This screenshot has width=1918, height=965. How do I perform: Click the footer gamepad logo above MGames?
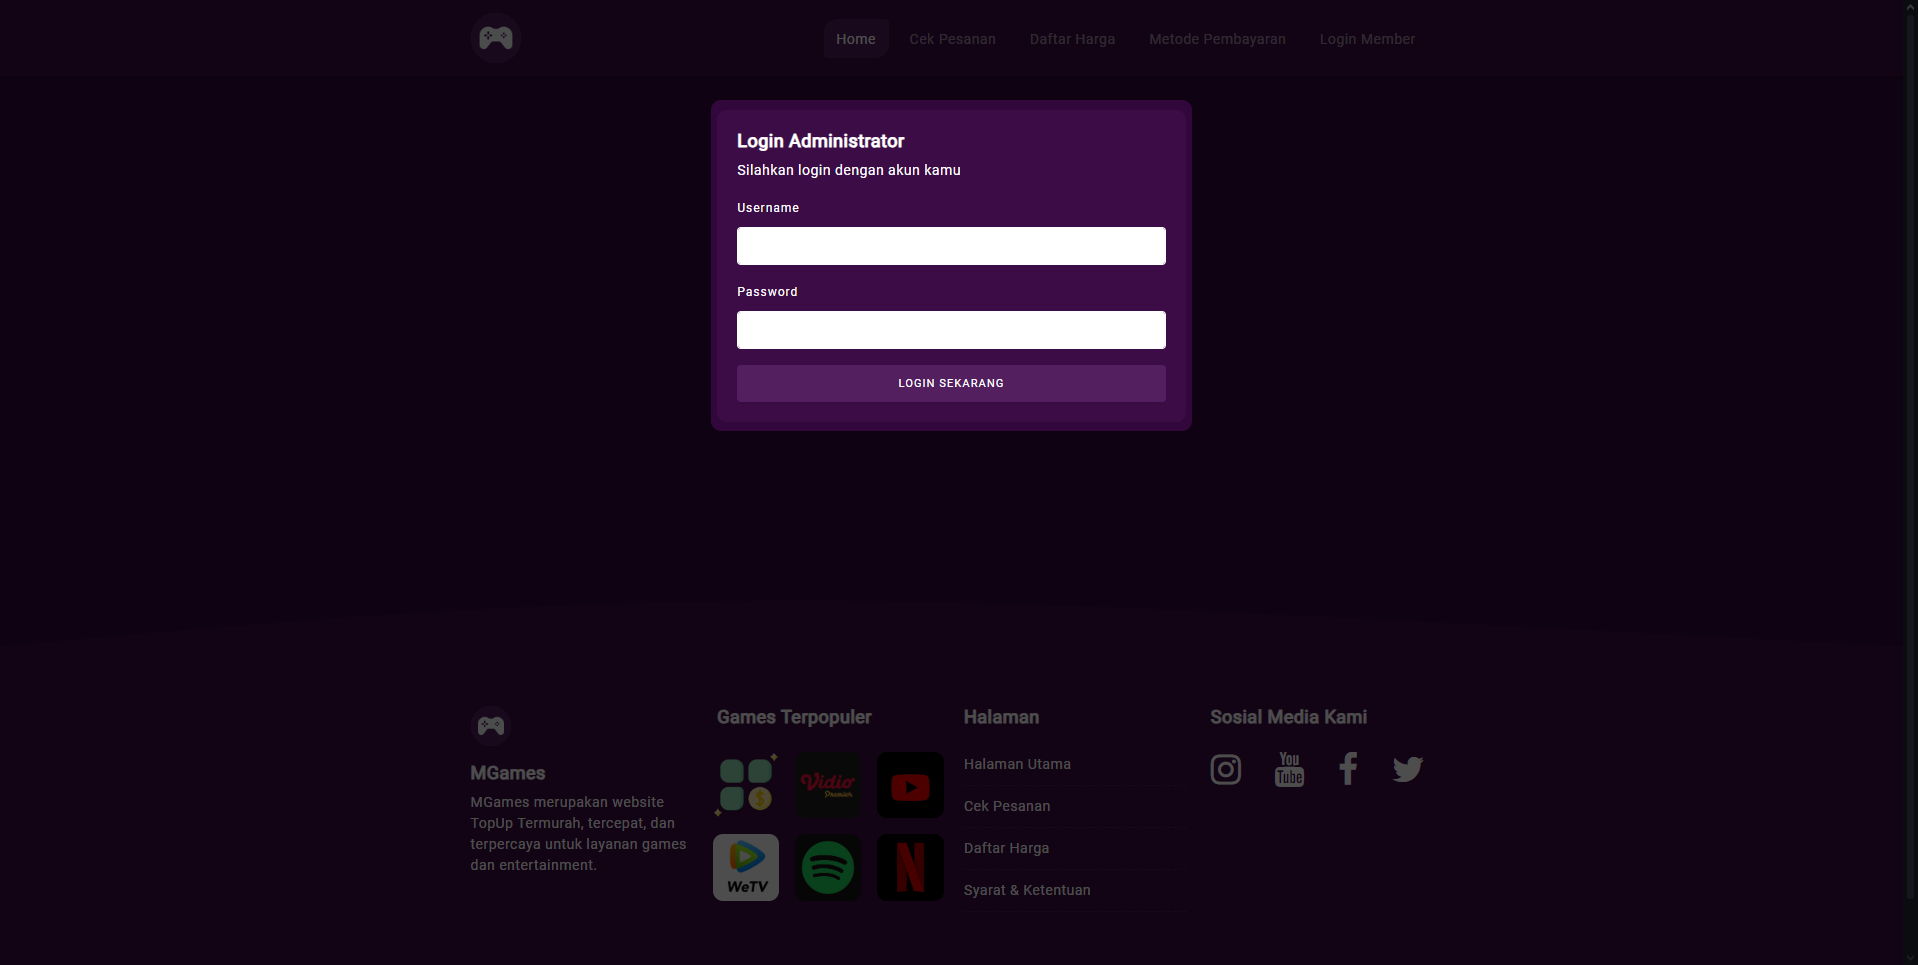click(491, 726)
